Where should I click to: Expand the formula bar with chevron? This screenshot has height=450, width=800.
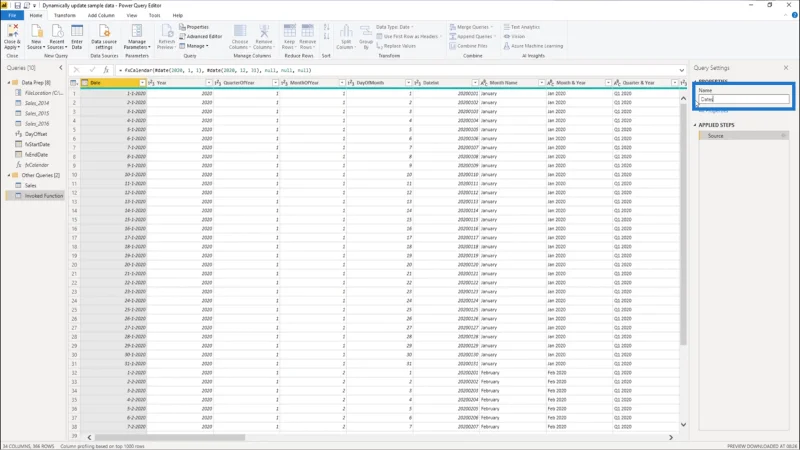point(682,70)
